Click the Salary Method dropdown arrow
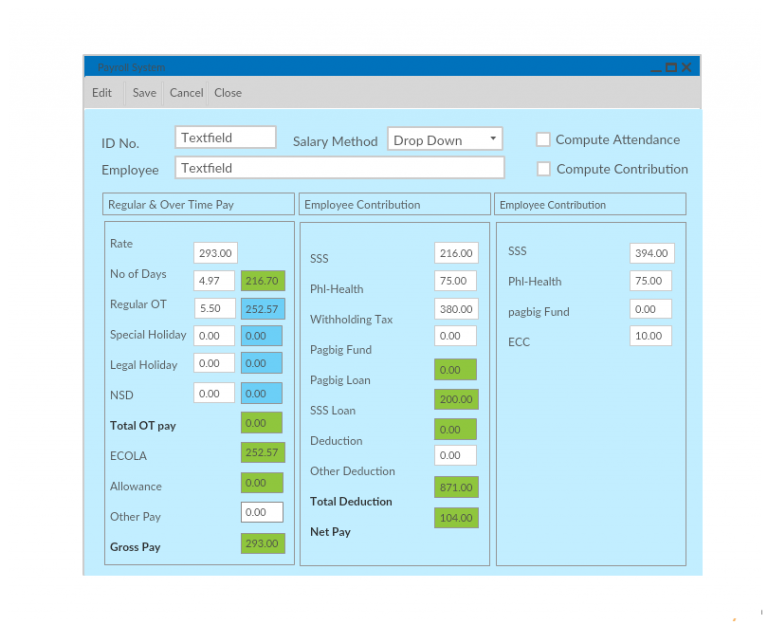 click(493, 139)
